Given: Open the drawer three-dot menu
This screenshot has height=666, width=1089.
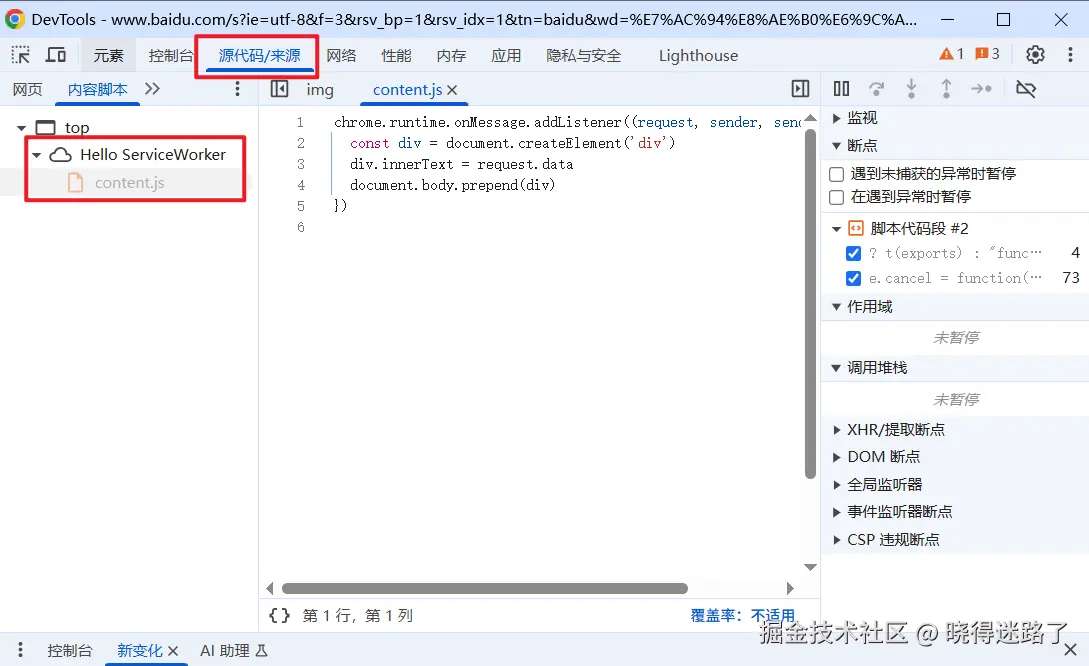Looking at the screenshot, I should click(x=20, y=649).
